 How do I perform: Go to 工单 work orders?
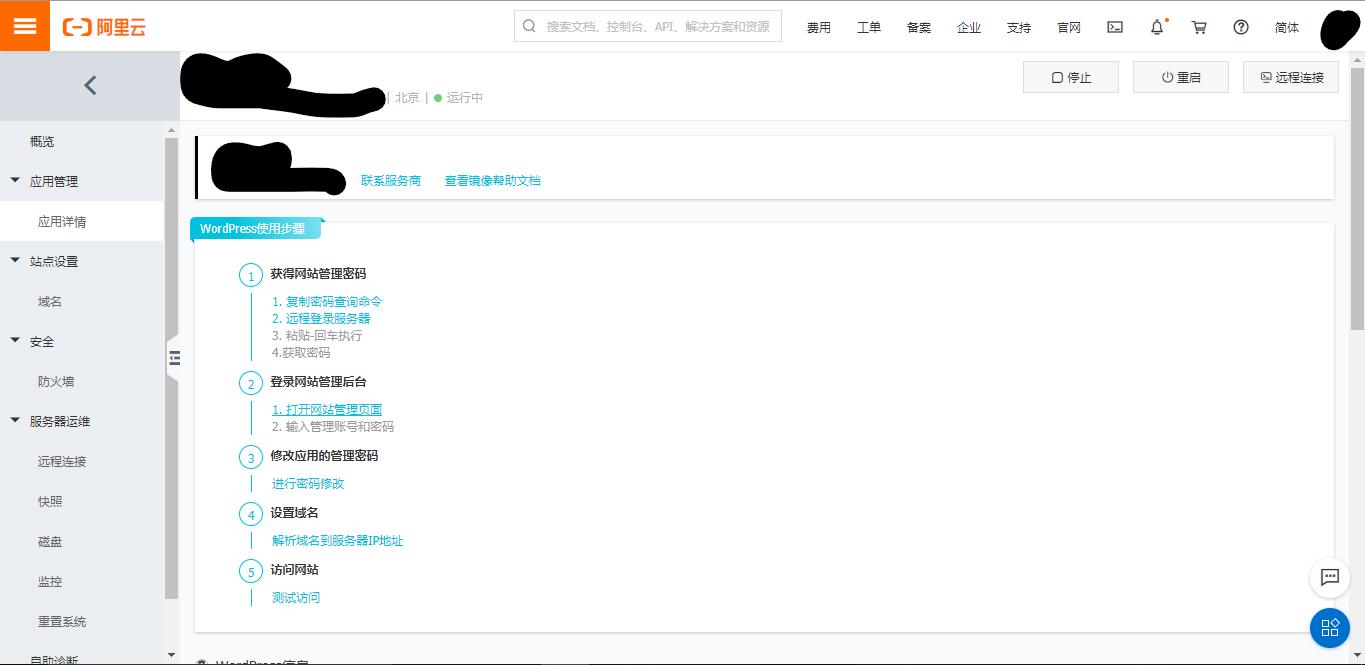click(868, 27)
